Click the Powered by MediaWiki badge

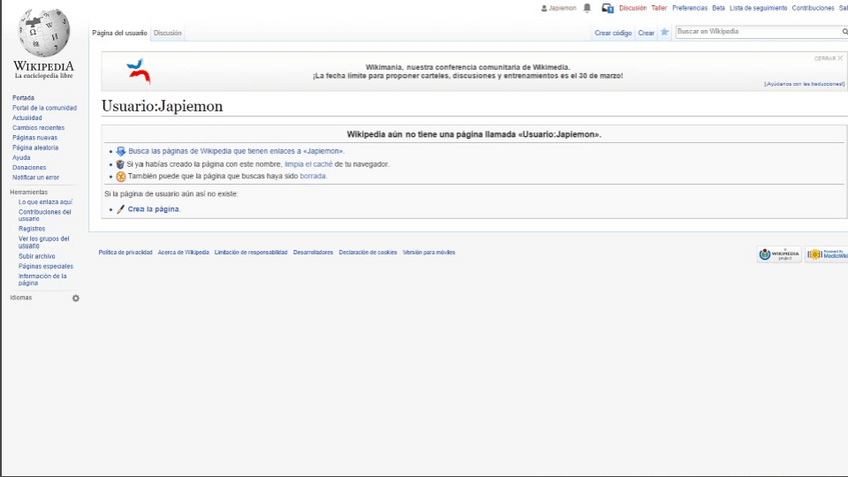(x=826, y=255)
